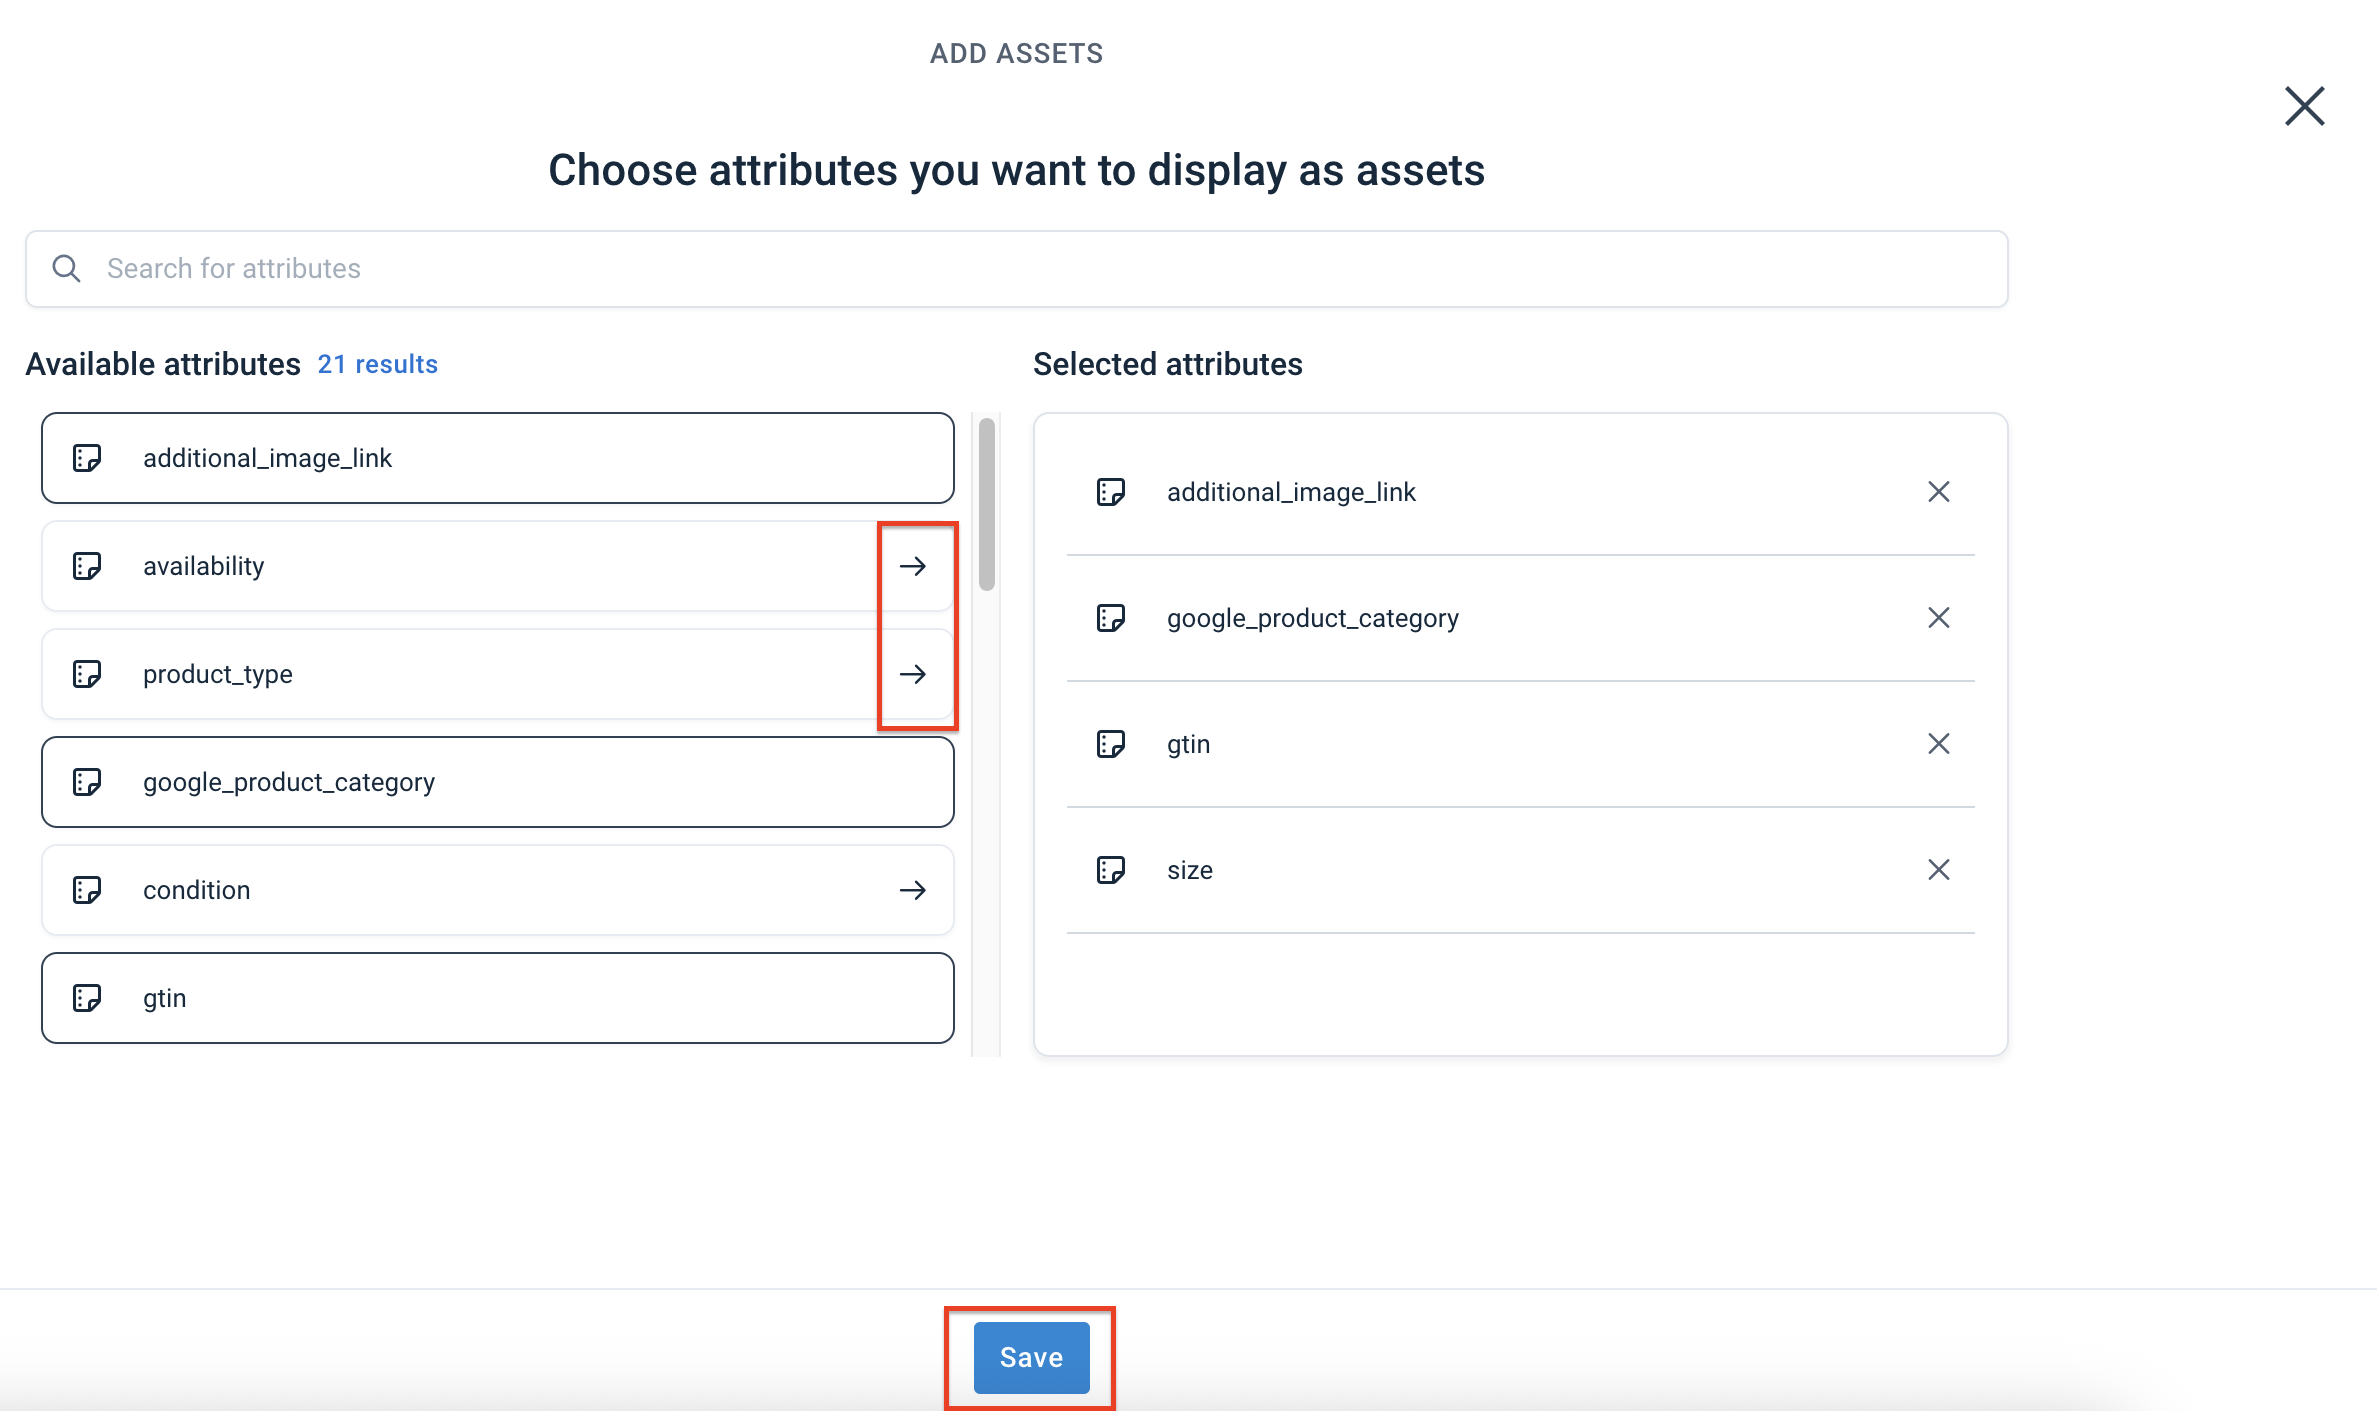
Task: Remove gtin from selected attributes
Action: (x=1938, y=743)
